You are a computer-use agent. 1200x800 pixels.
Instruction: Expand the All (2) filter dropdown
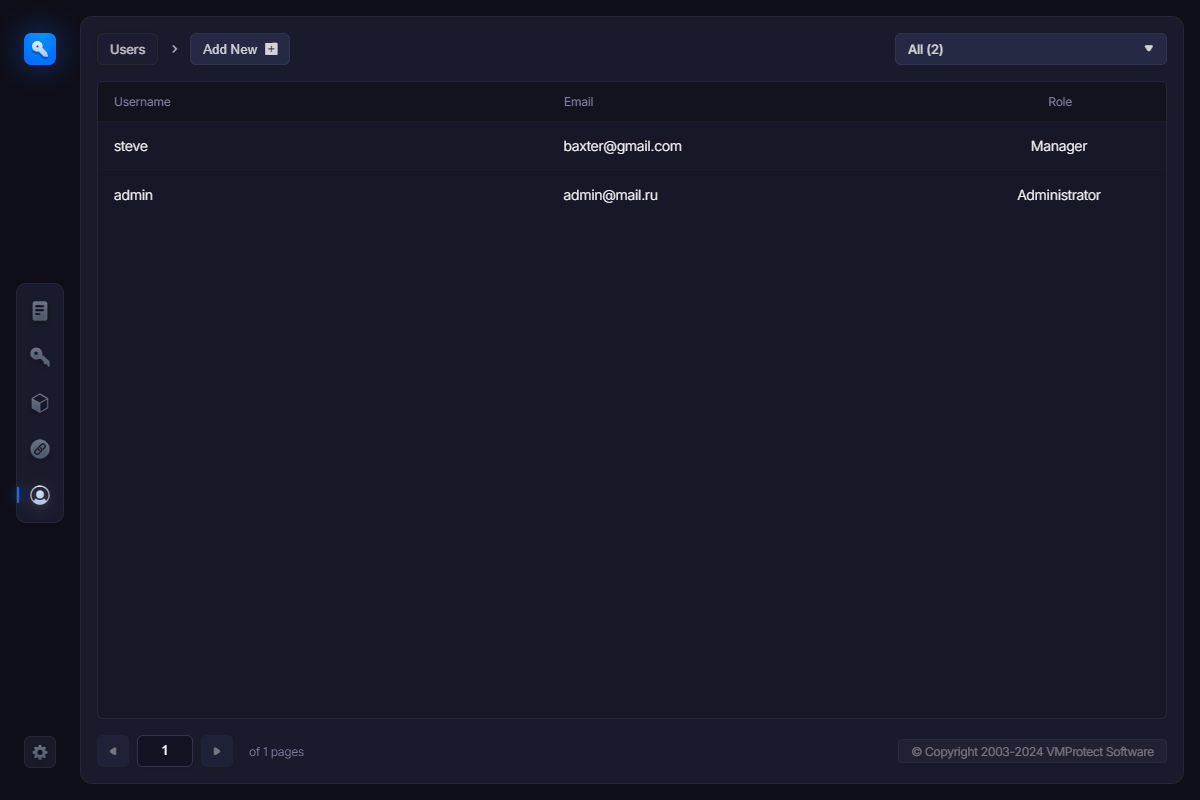point(1030,49)
